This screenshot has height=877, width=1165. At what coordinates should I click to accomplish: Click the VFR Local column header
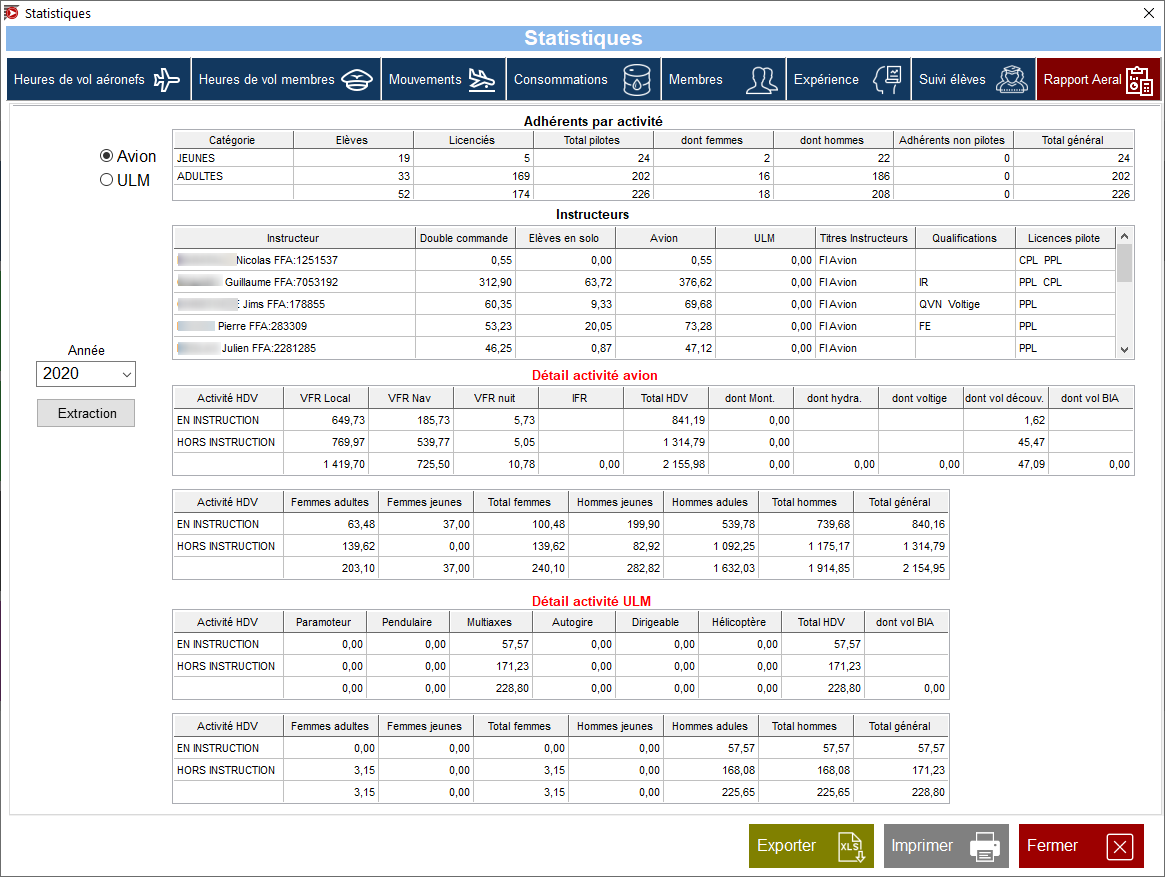[325, 398]
